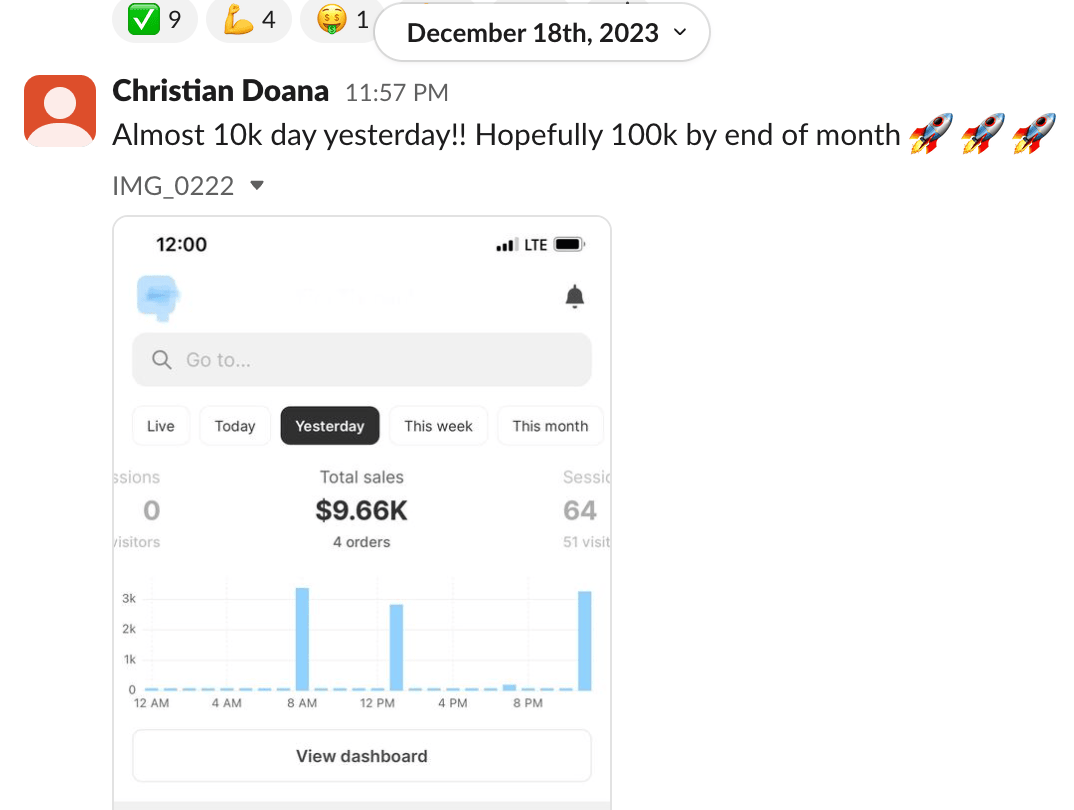The image size is (1074, 810).
Task: Click the blurred blue store logo
Action: point(156,295)
